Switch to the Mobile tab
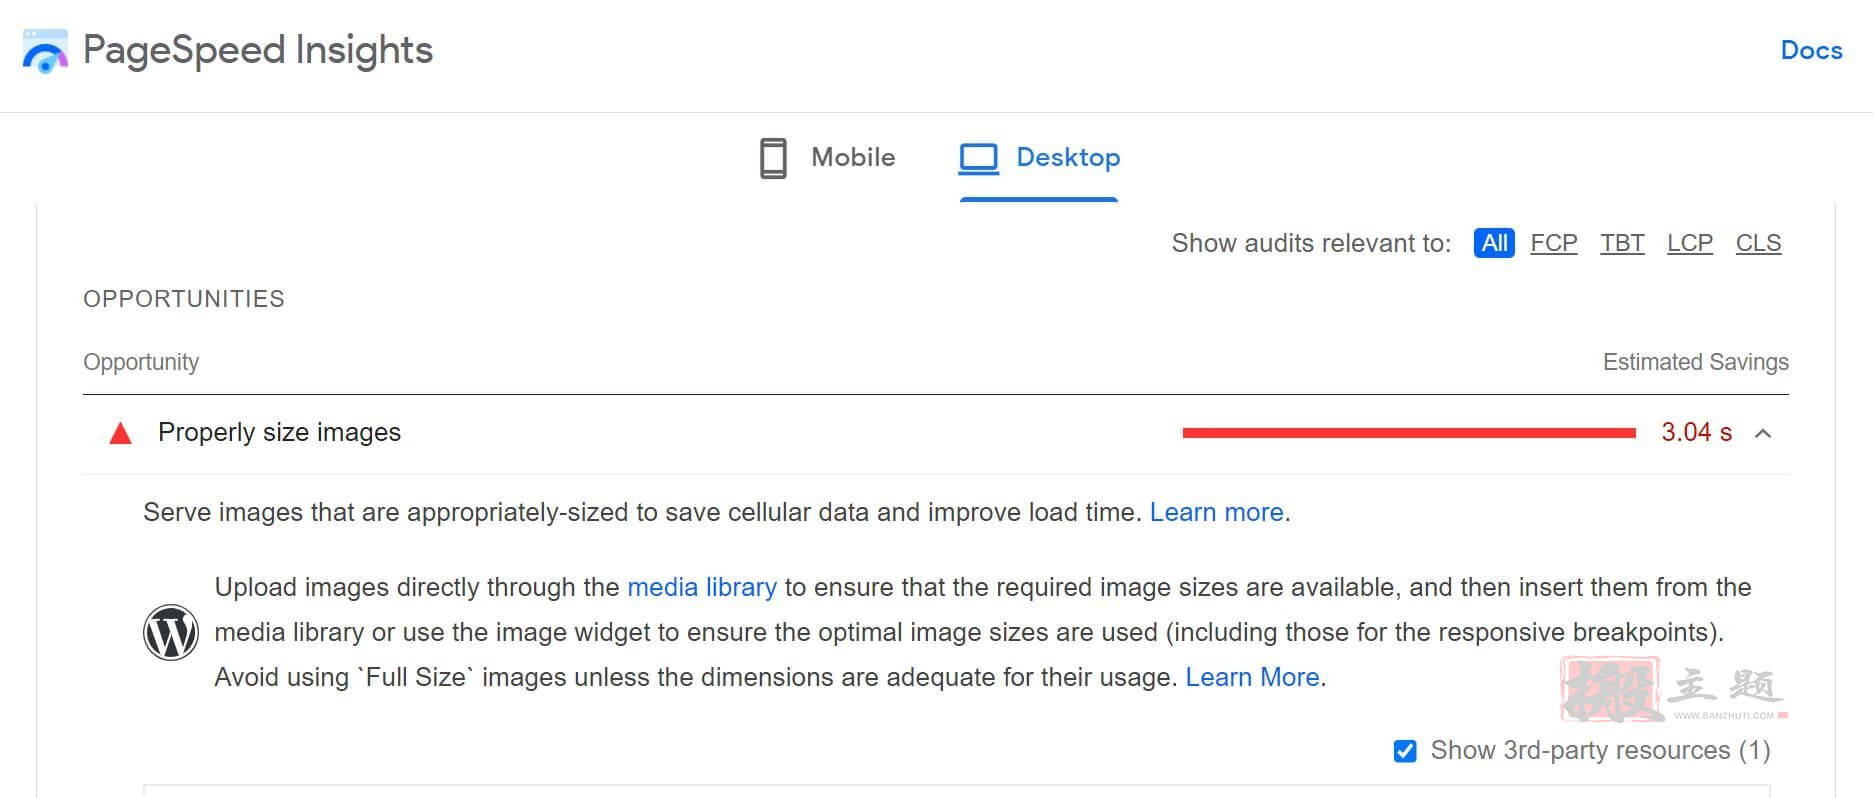Image resolution: width=1873 pixels, height=798 pixels. pos(827,158)
